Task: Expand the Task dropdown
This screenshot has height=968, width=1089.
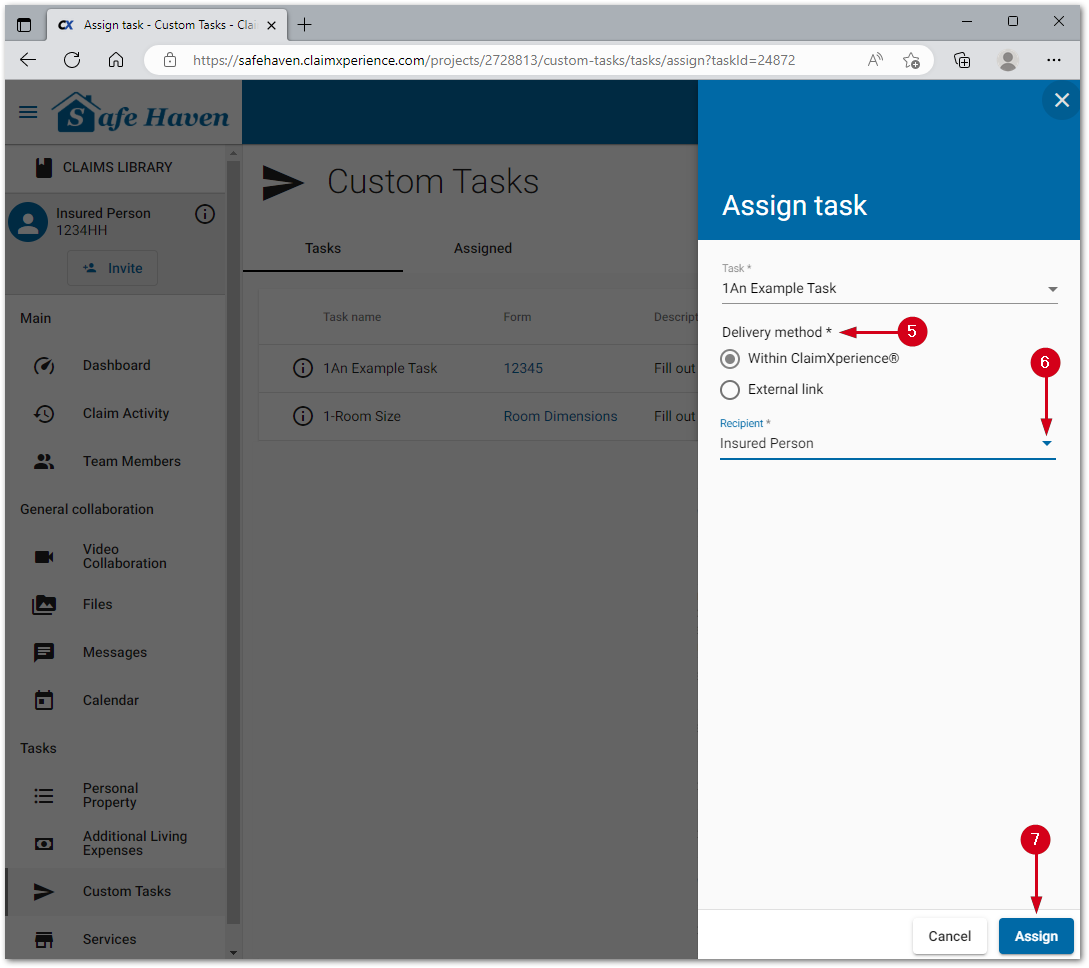Action: [x=1052, y=290]
